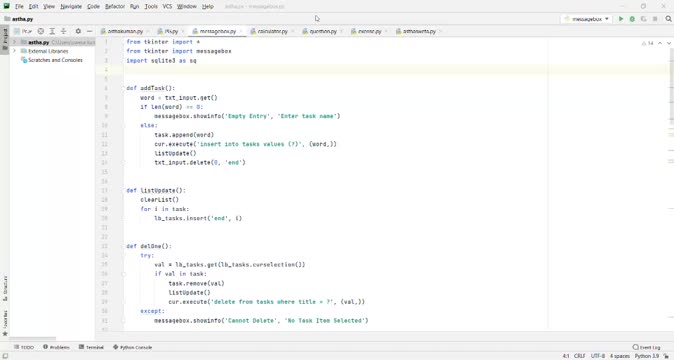
Task: Start debugging with the green bug icon
Action: point(632,19)
